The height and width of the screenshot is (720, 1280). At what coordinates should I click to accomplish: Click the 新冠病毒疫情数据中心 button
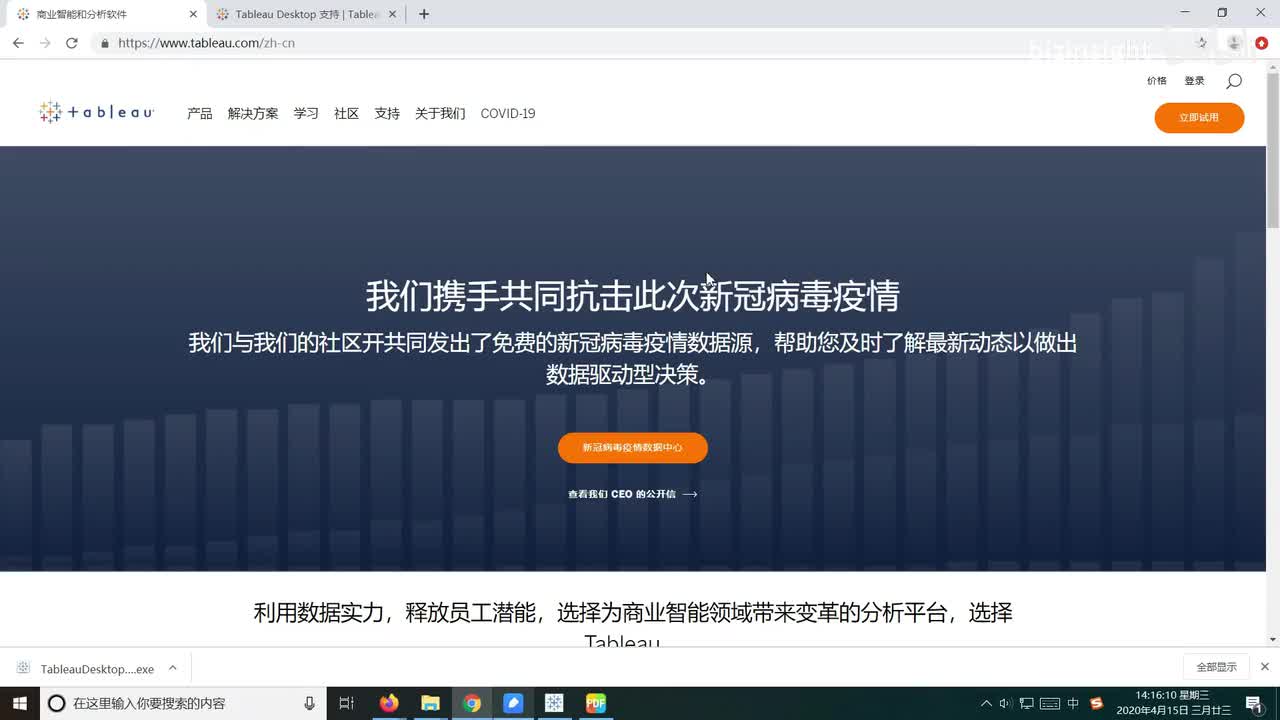pos(633,448)
